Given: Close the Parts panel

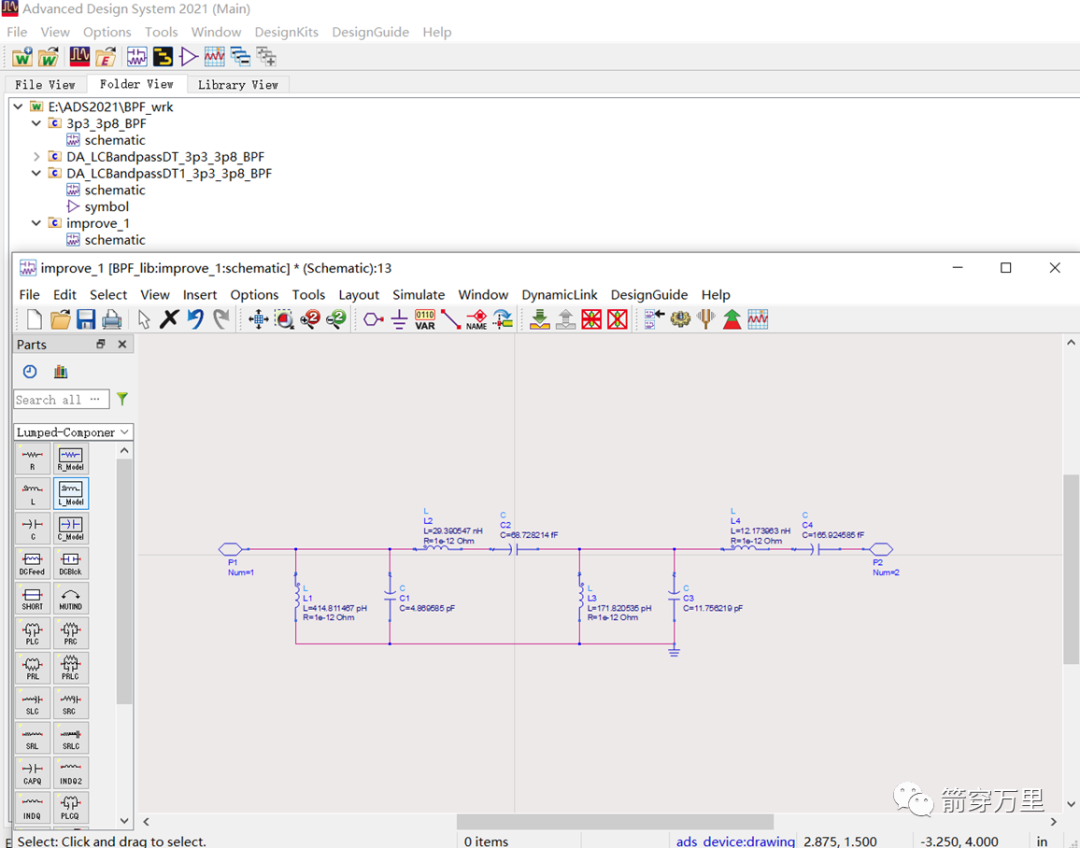Looking at the screenshot, I should [123, 344].
